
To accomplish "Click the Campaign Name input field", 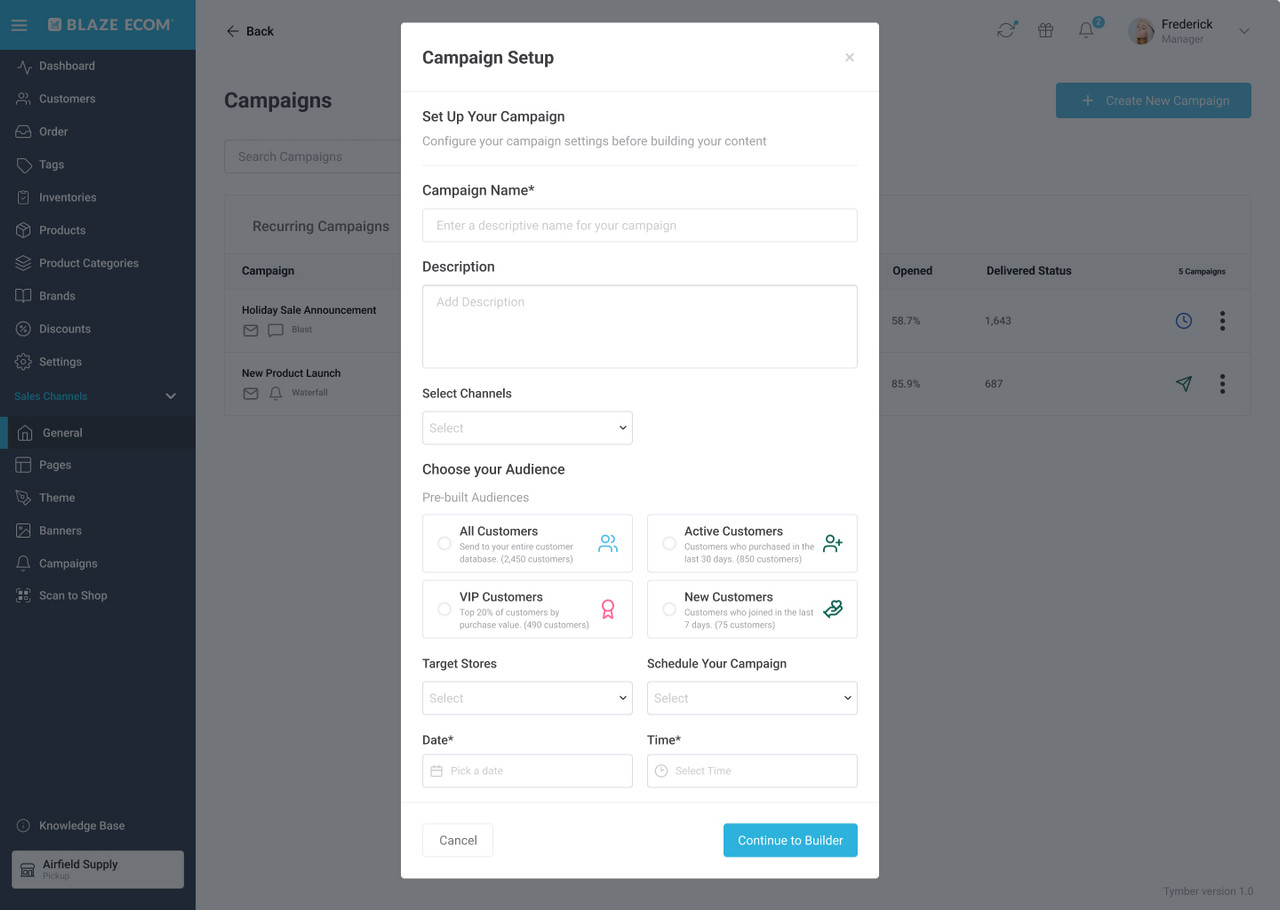I will (640, 225).
